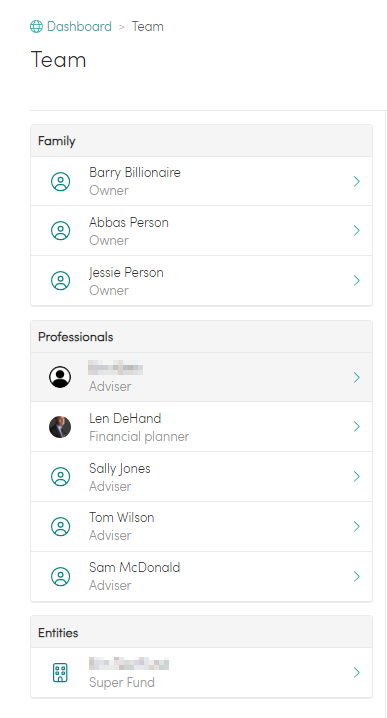Click Tom Wilson's user avatar icon
Image resolution: width=387 pixels, height=718 pixels.
pyautogui.click(x=60, y=527)
